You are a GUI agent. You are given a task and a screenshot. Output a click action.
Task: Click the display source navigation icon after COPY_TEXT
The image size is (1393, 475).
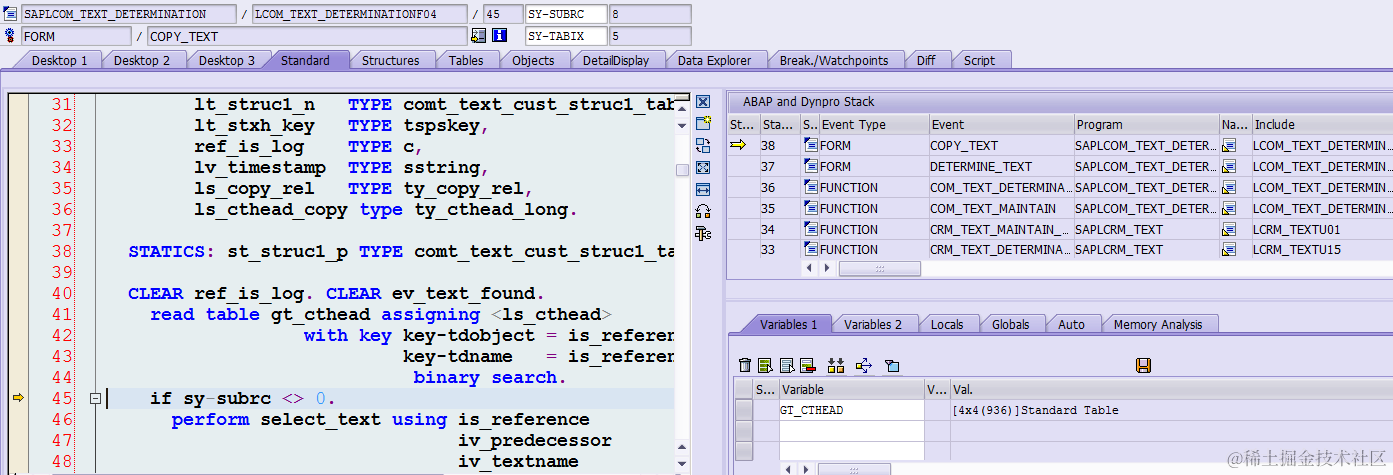click(478, 36)
